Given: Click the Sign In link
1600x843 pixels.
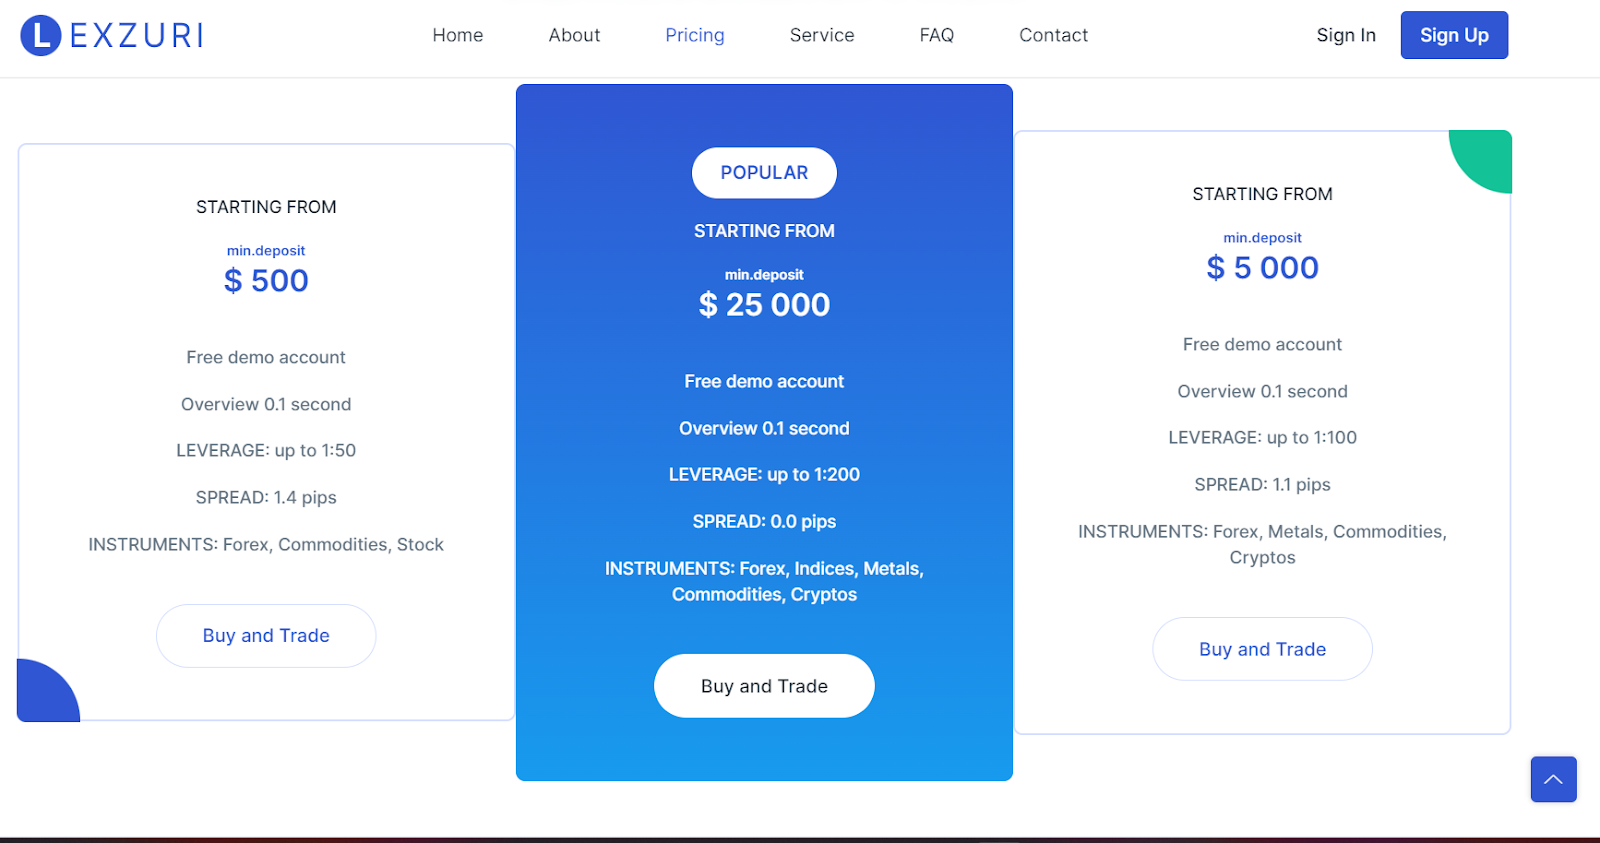Looking at the screenshot, I should tap(1346, 35).
